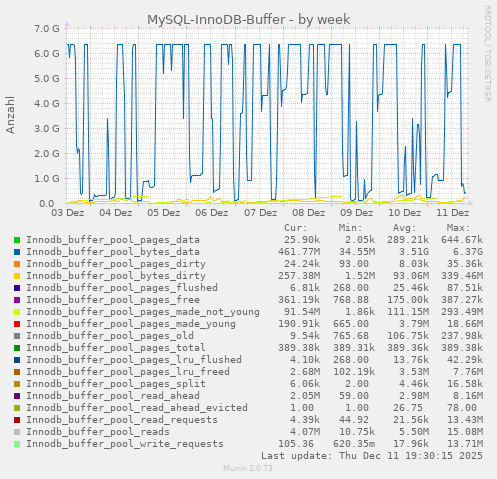Click the 05 Dez x-axis date
497x479 pixels.
[164, 213]
